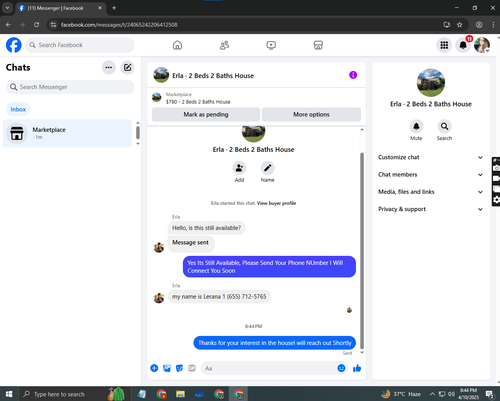Search in conversation with magnifier icon
500x401 pixels.
click(x=444, y=126)
